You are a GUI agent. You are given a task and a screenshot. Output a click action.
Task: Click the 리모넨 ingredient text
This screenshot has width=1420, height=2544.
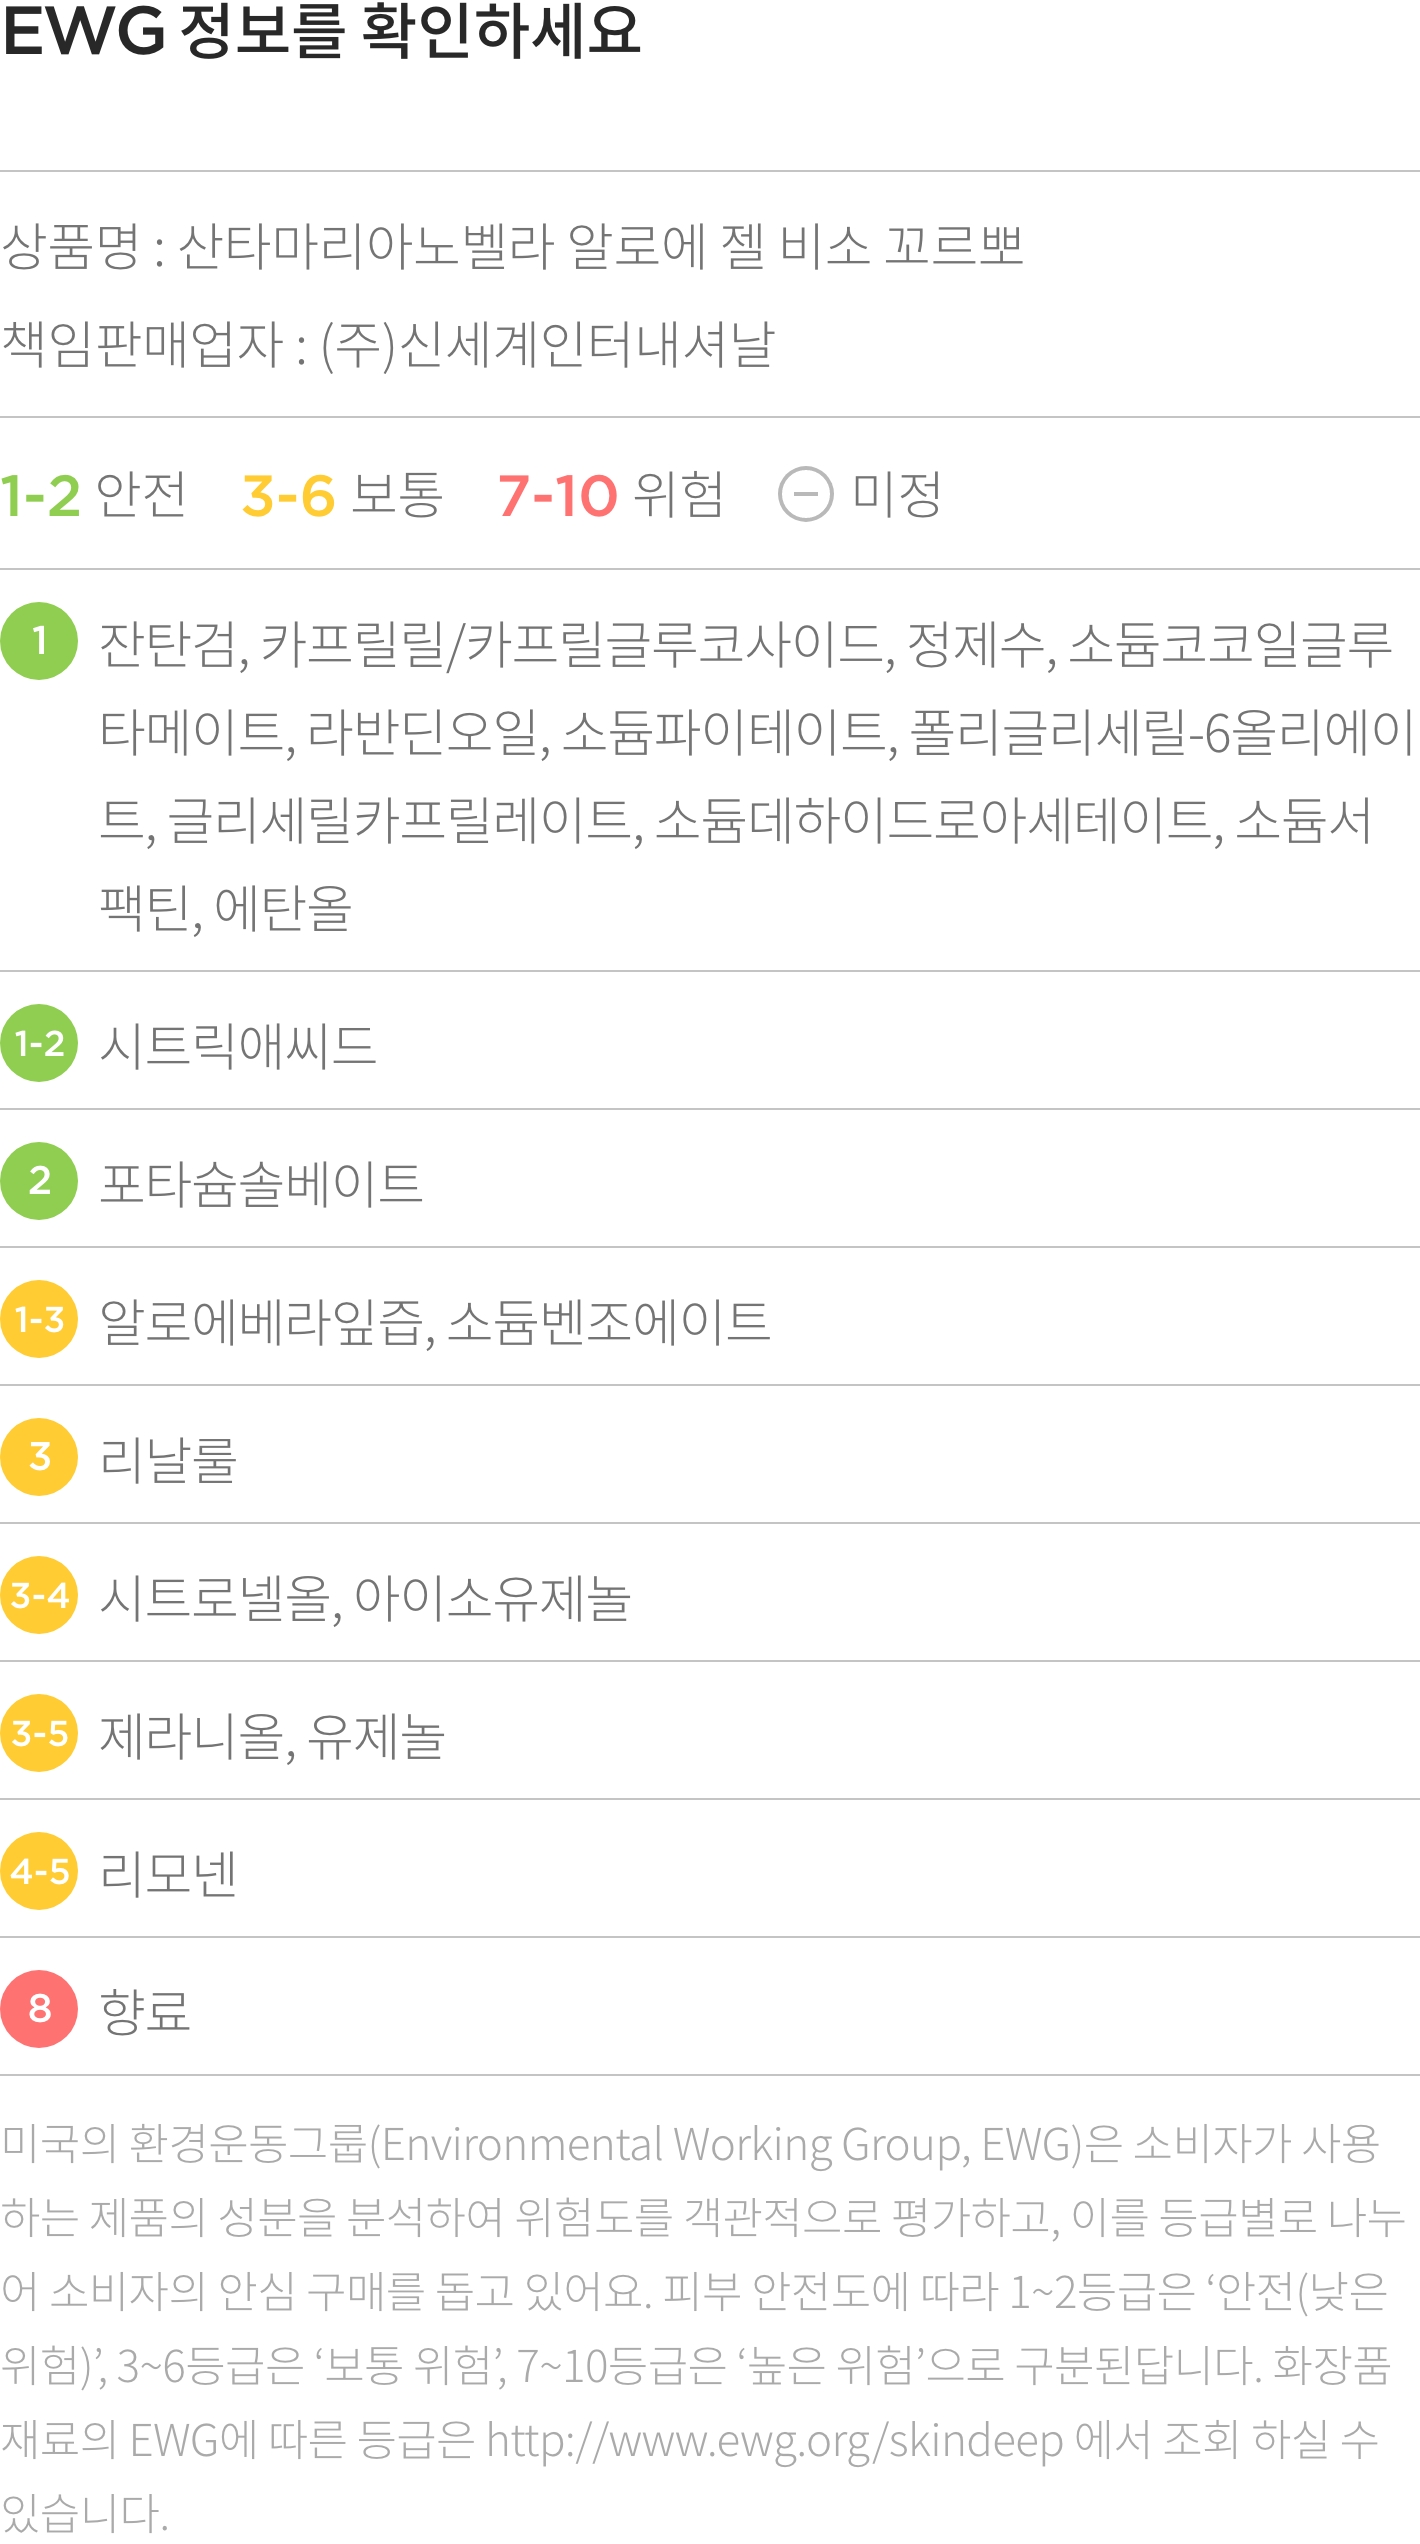click(168, 1873)
